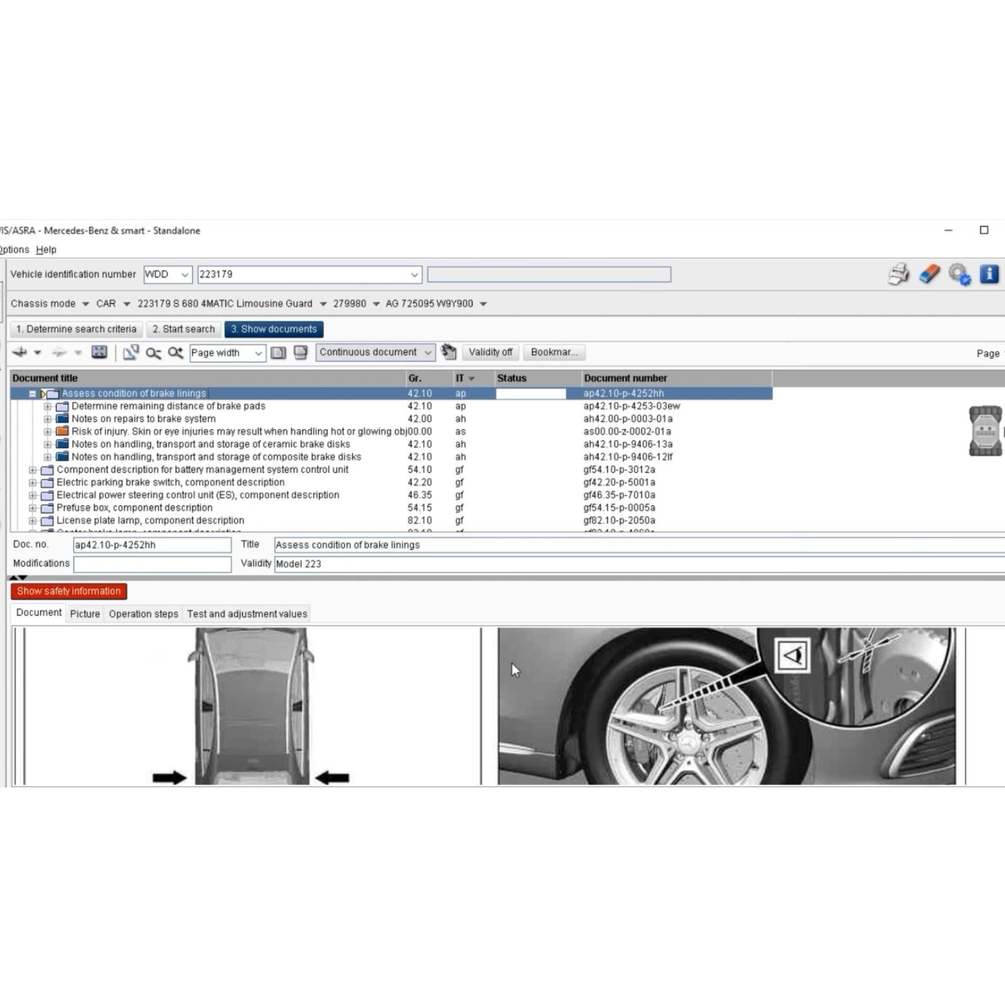
Task: Click the Document number column header
Action: [676, 378]
